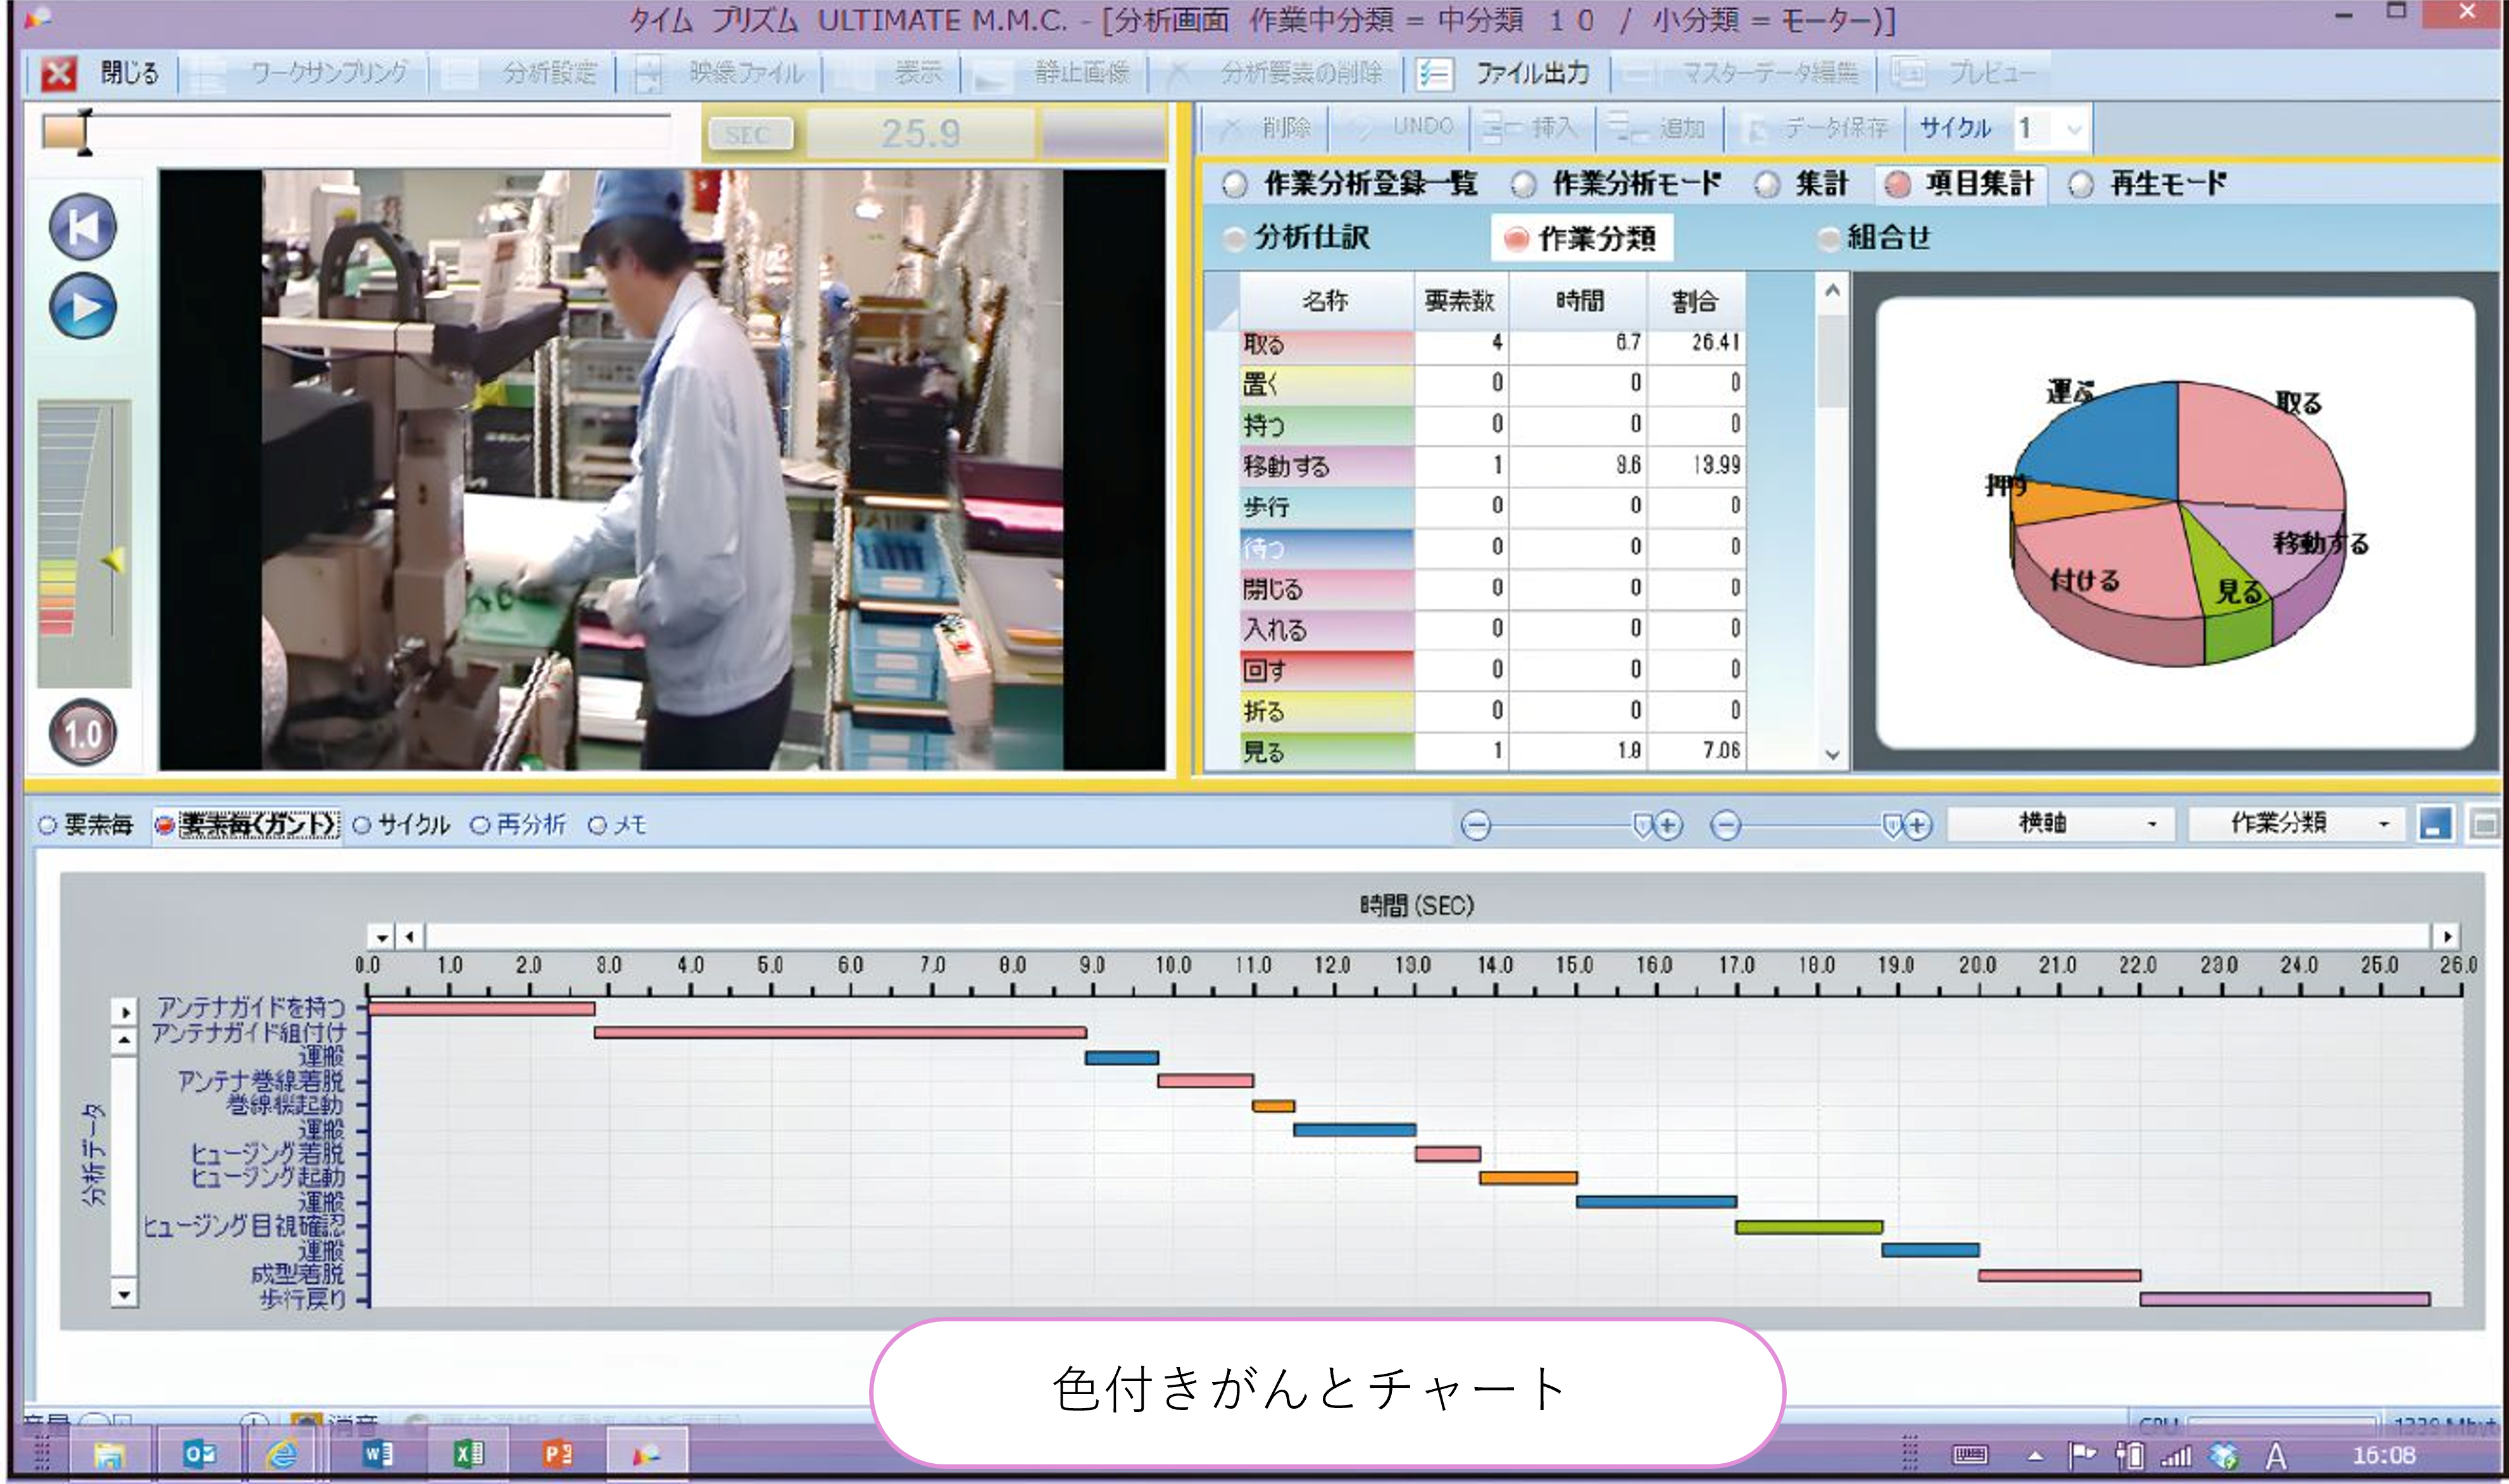Select the 再分析 radio button
2509x1484 pixels.
pos(480,826)
